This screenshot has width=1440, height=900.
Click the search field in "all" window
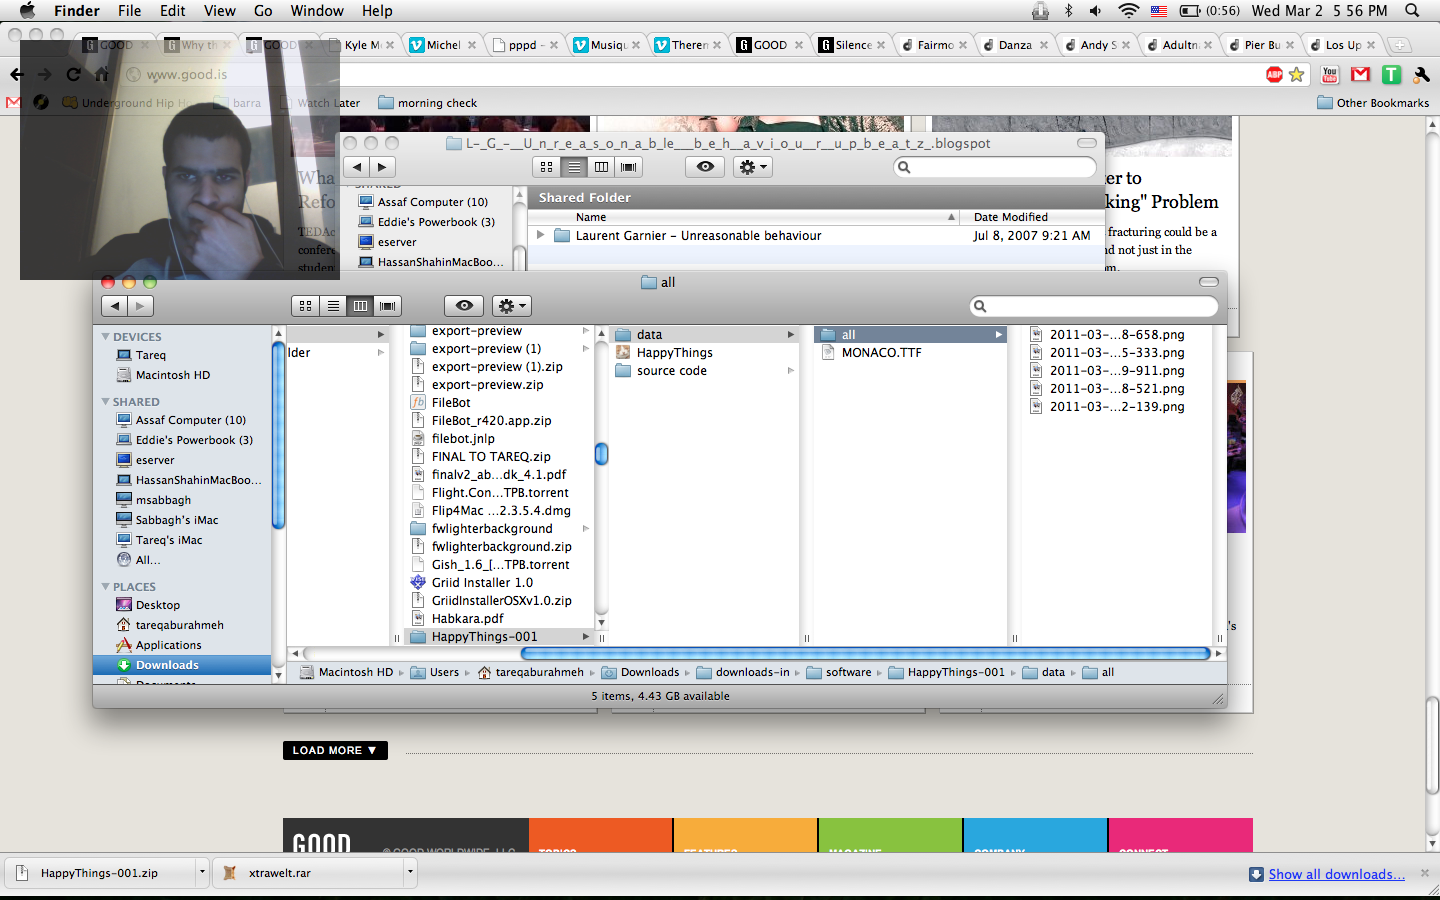coord(1095,306)
